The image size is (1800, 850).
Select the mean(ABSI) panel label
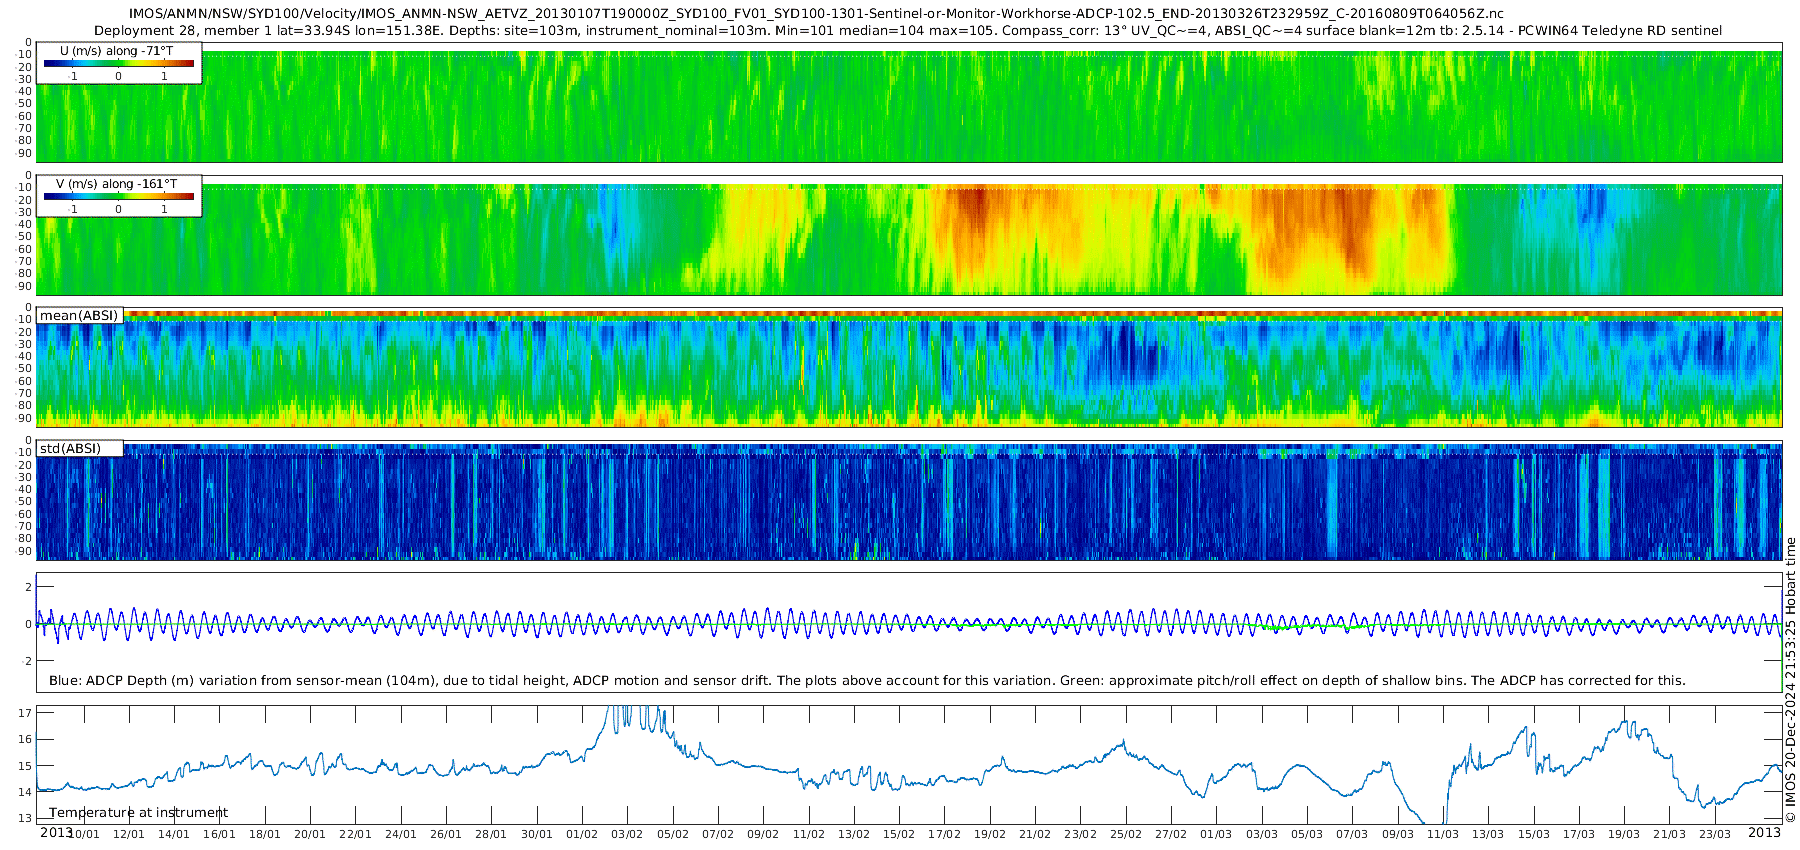pos(80,315)
